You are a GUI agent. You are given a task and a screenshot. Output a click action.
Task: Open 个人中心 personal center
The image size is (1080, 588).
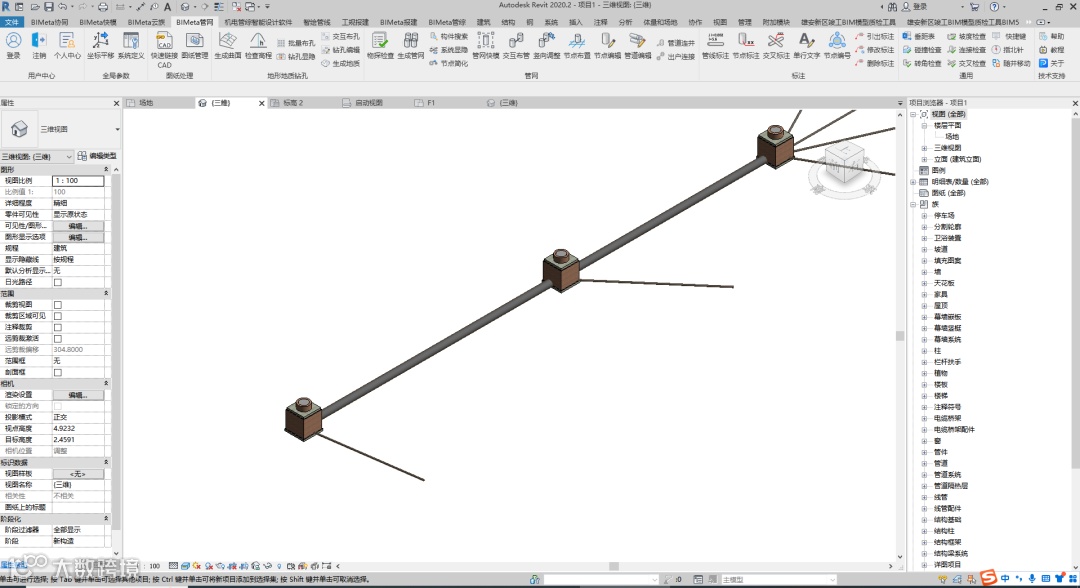(67, 45)
